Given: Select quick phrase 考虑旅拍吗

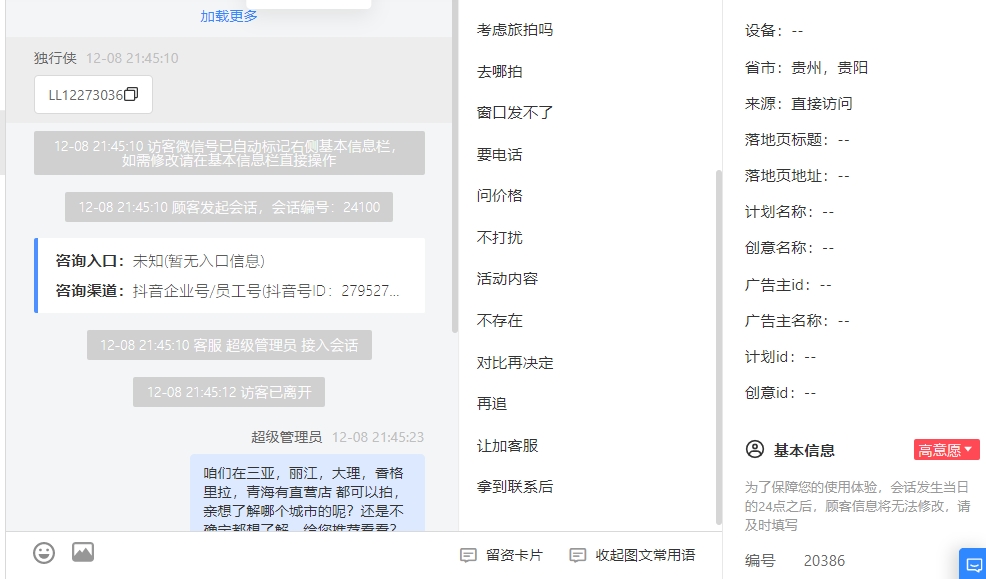Looking at the screenshot, I should 515,30.
